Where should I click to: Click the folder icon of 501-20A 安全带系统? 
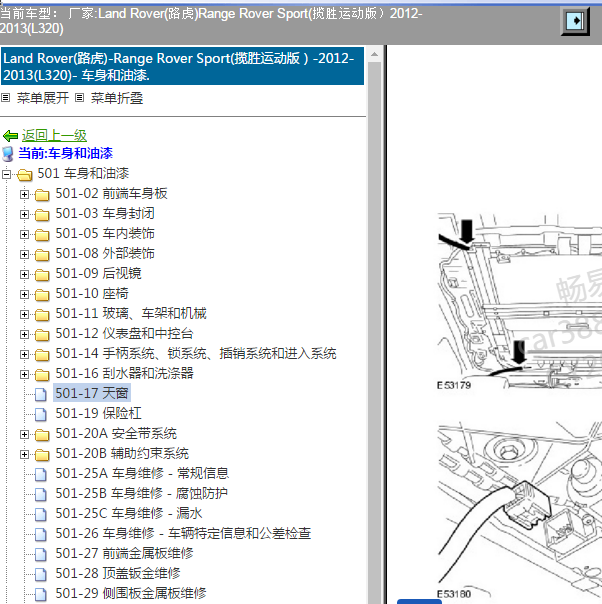point(42,435)
